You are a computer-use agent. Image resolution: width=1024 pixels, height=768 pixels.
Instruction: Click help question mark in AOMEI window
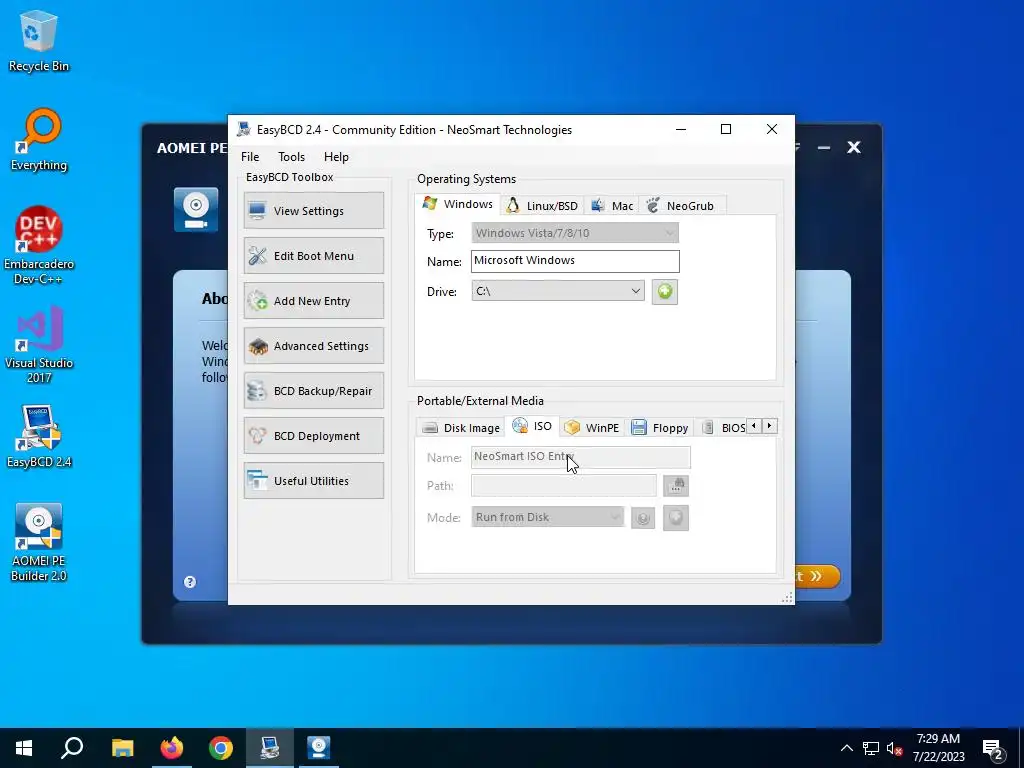tap(190, 582)
